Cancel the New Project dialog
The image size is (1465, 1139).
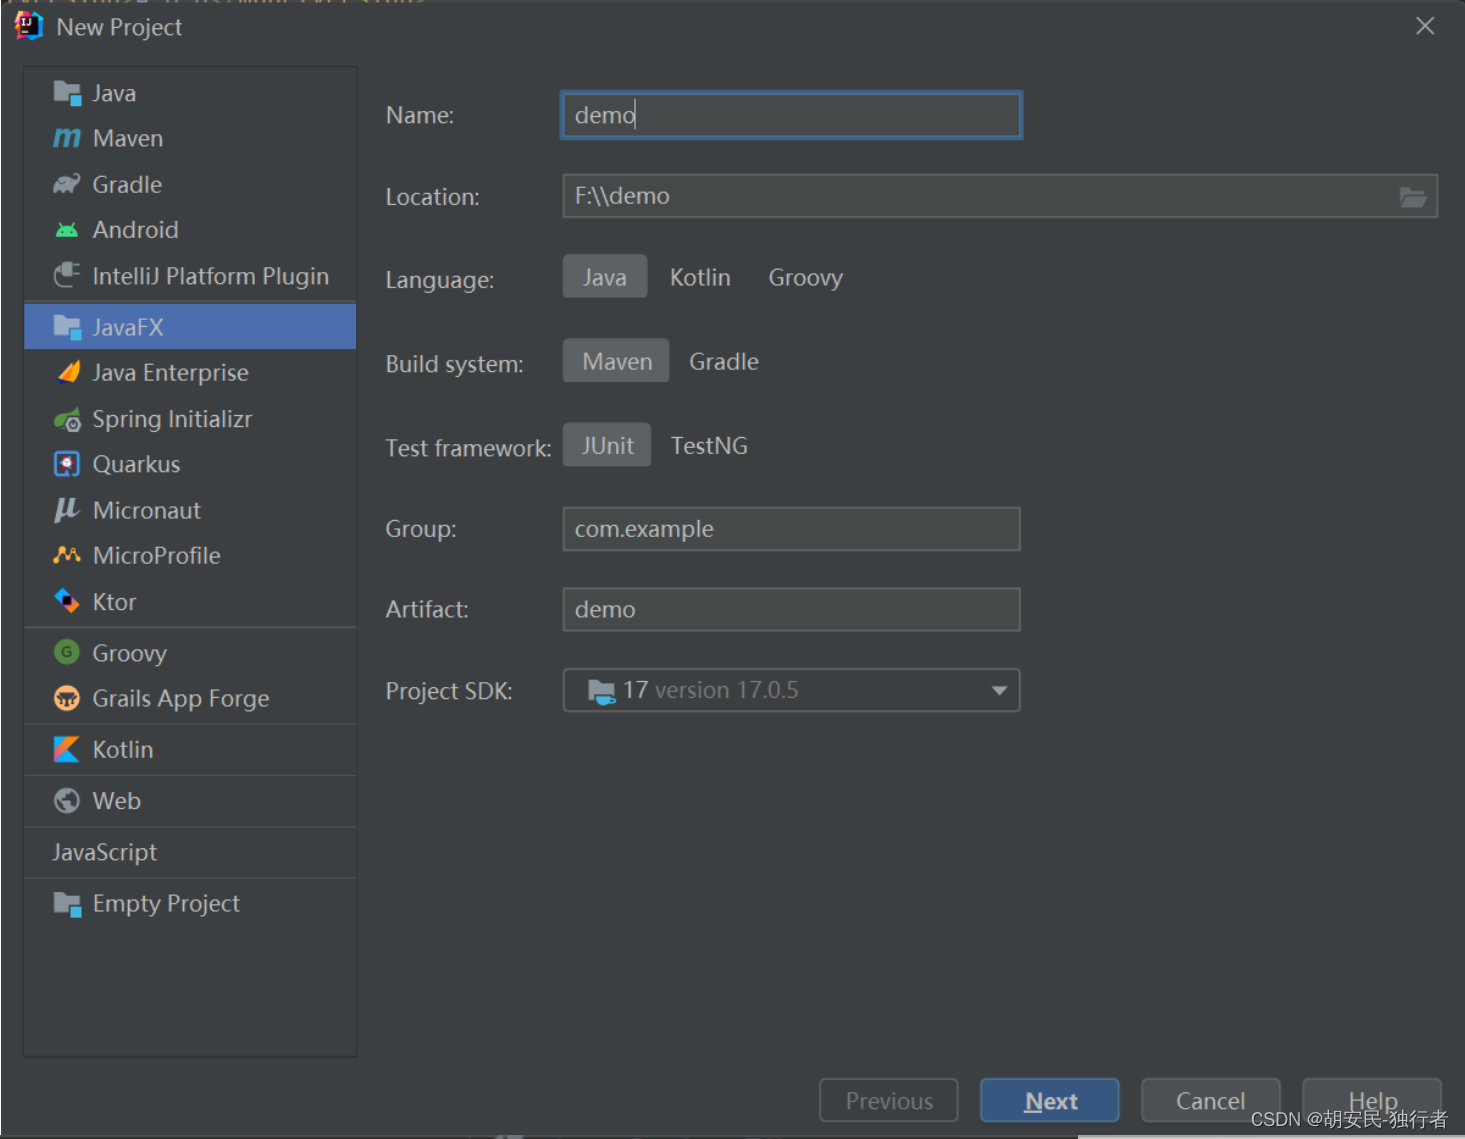pyautogui.click(x=1211, y=1101)
